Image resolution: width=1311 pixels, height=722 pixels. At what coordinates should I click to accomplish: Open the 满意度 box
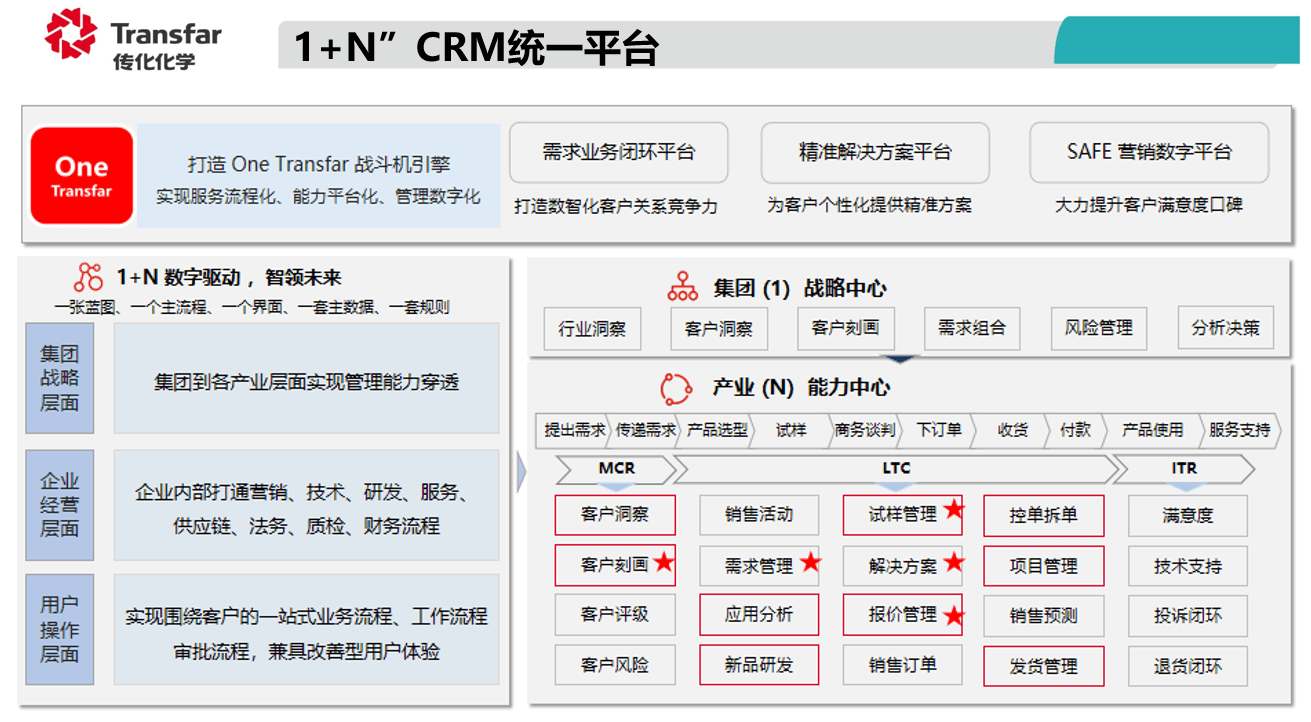click(x=1188, y=516)
